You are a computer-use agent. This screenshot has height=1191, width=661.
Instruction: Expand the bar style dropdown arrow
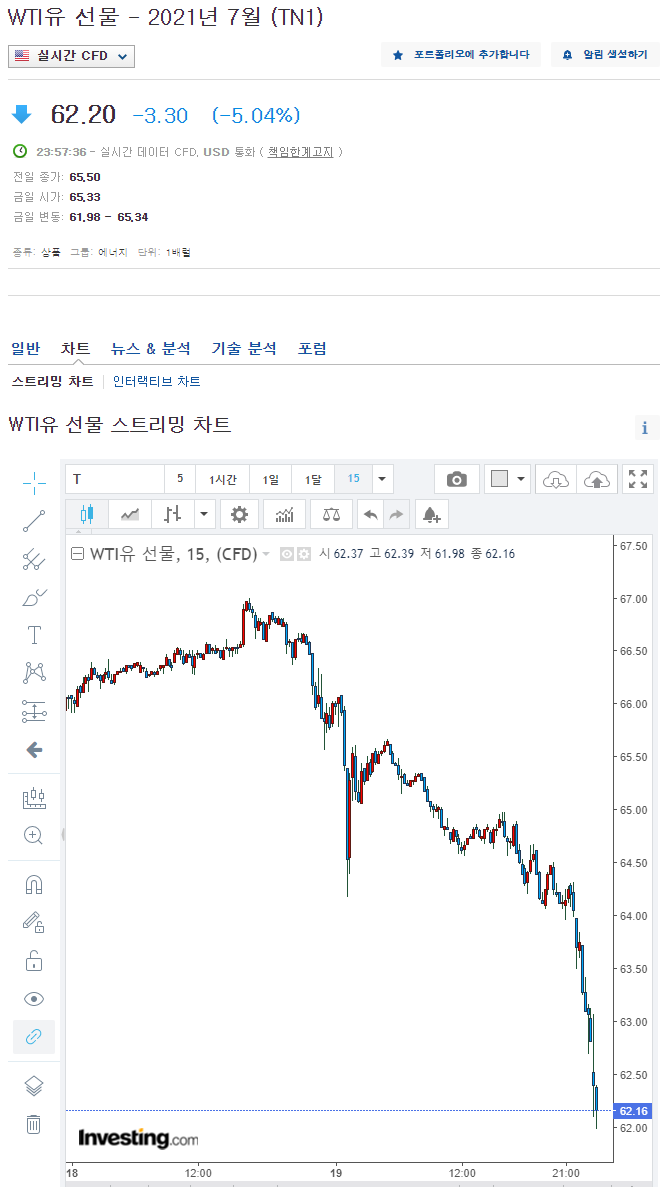point(204,514)
